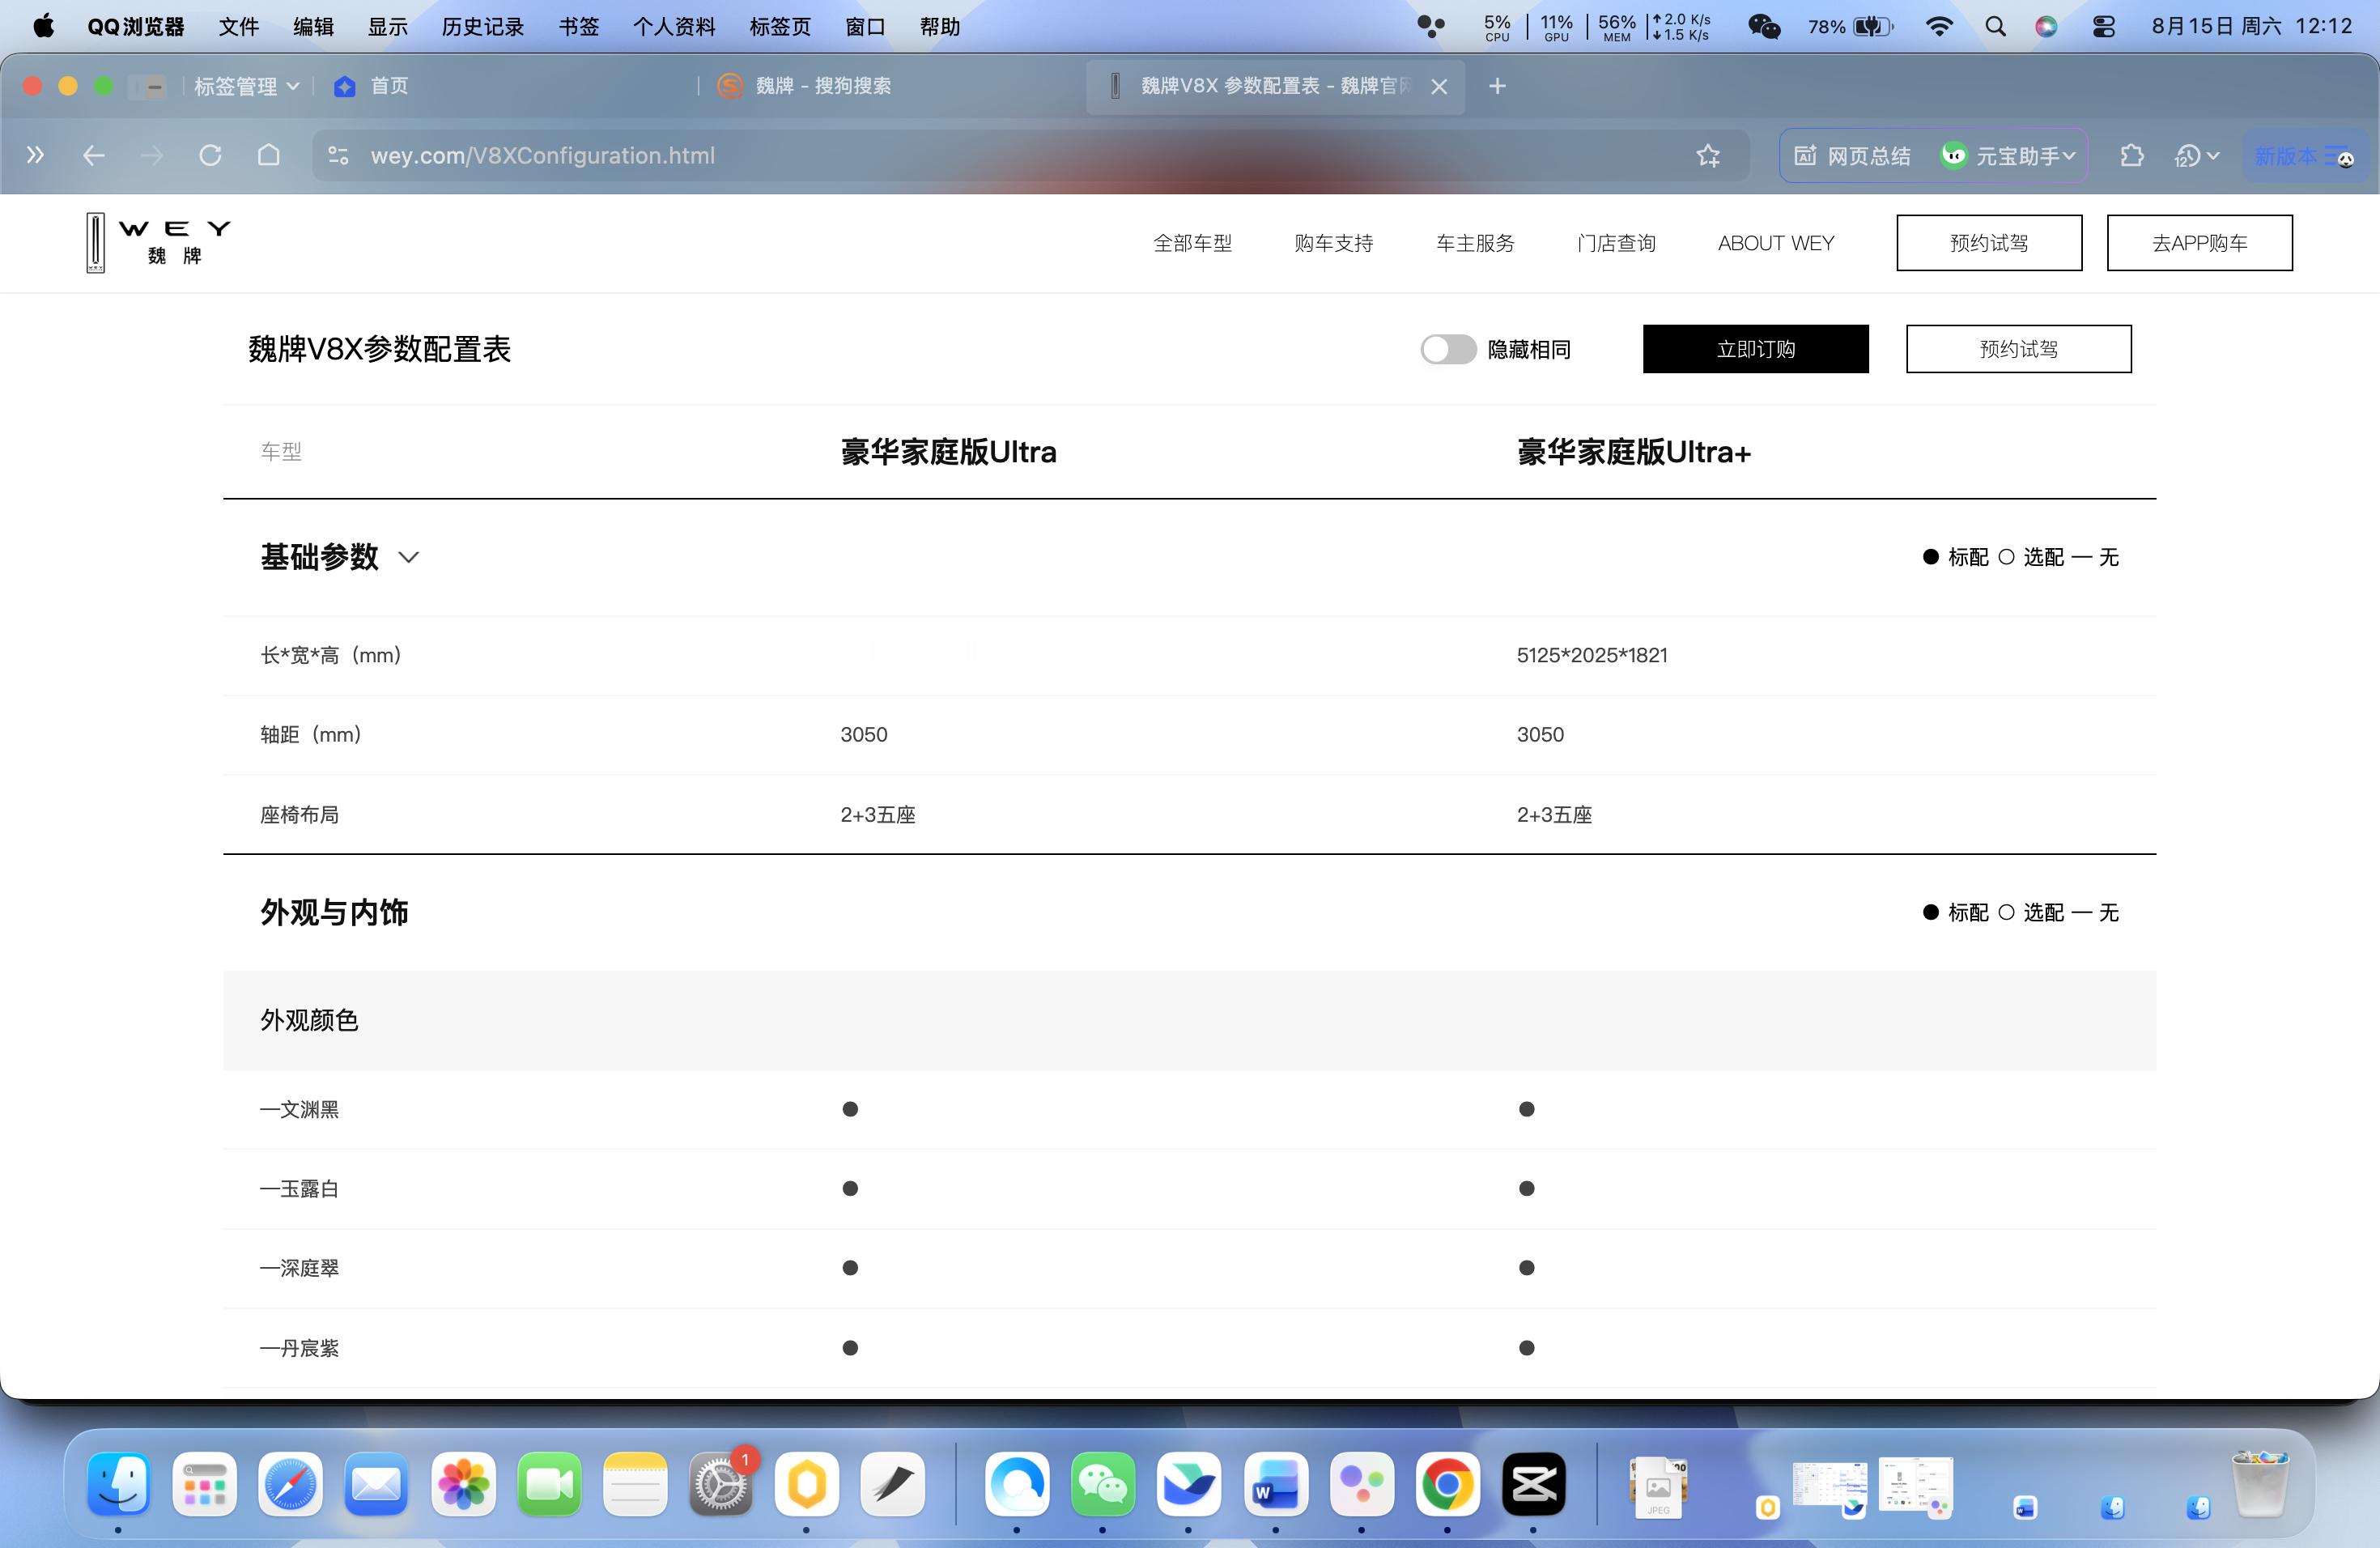Open the 购车支持 navigation item
This screenshot has width=2380, height=1548.
pyautogui.click(x=1333, y=243)
